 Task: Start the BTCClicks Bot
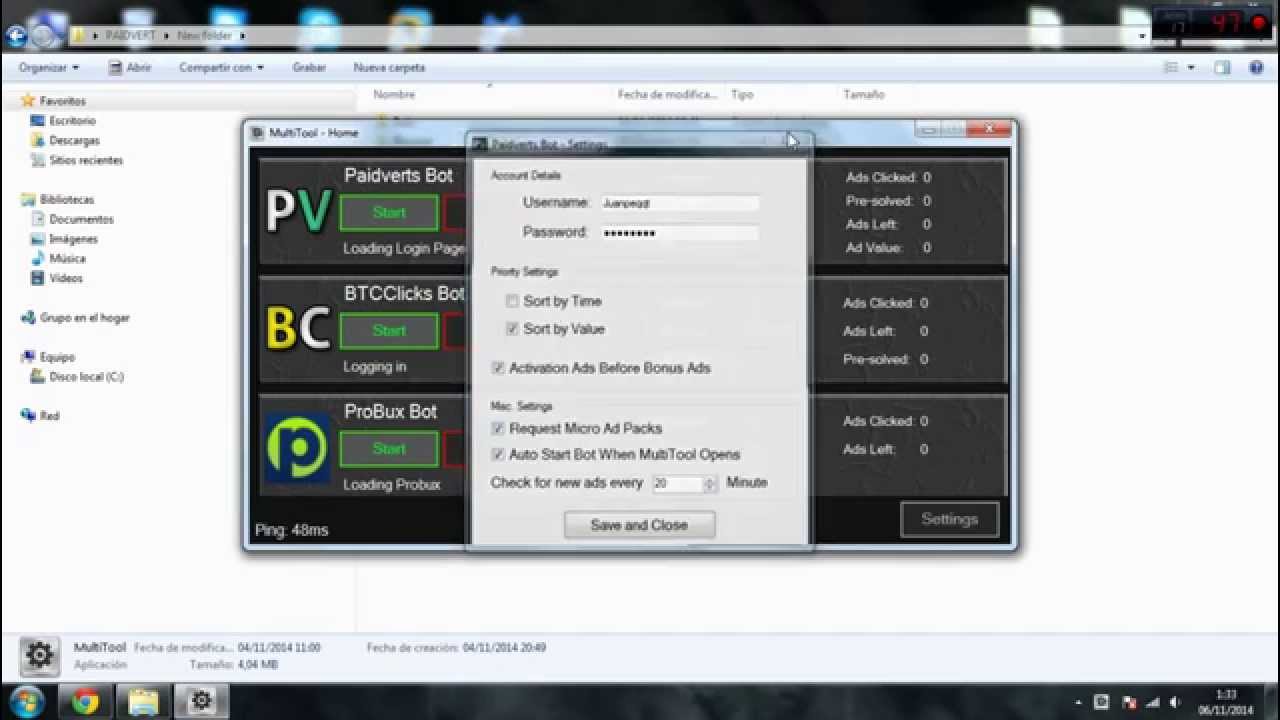(x=389, y=331)
